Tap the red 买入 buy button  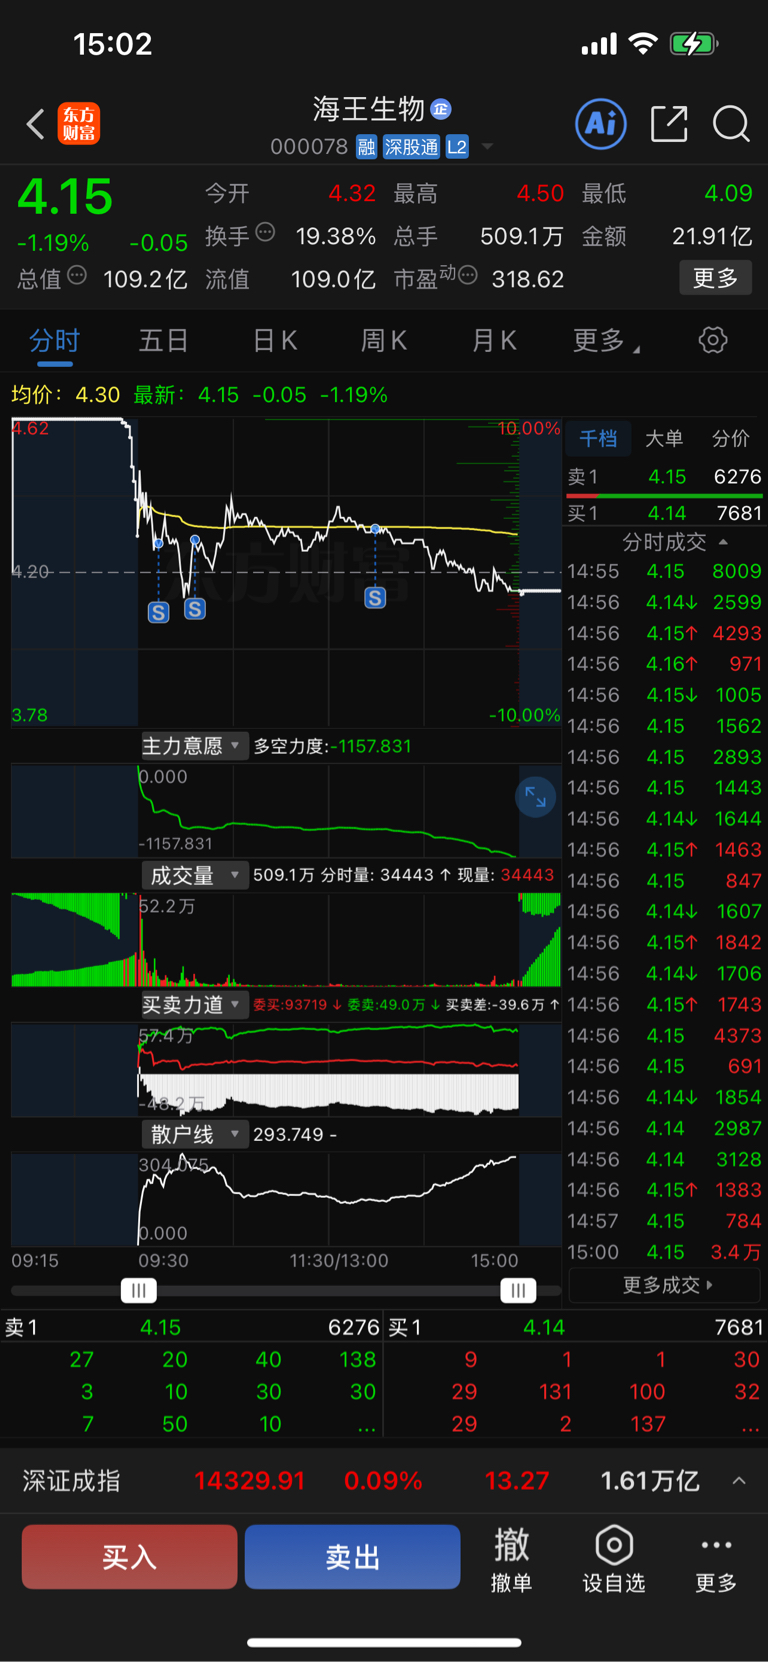pos(129,1557)
